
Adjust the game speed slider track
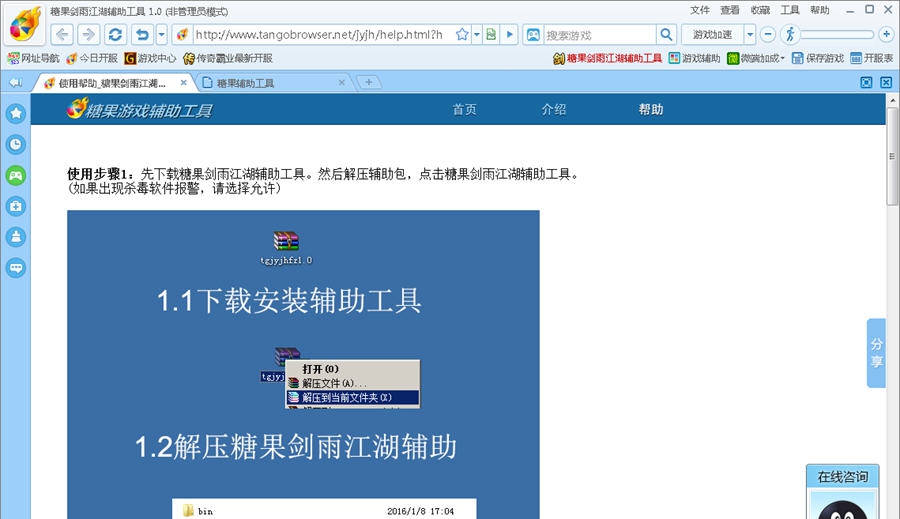[837, 34]
